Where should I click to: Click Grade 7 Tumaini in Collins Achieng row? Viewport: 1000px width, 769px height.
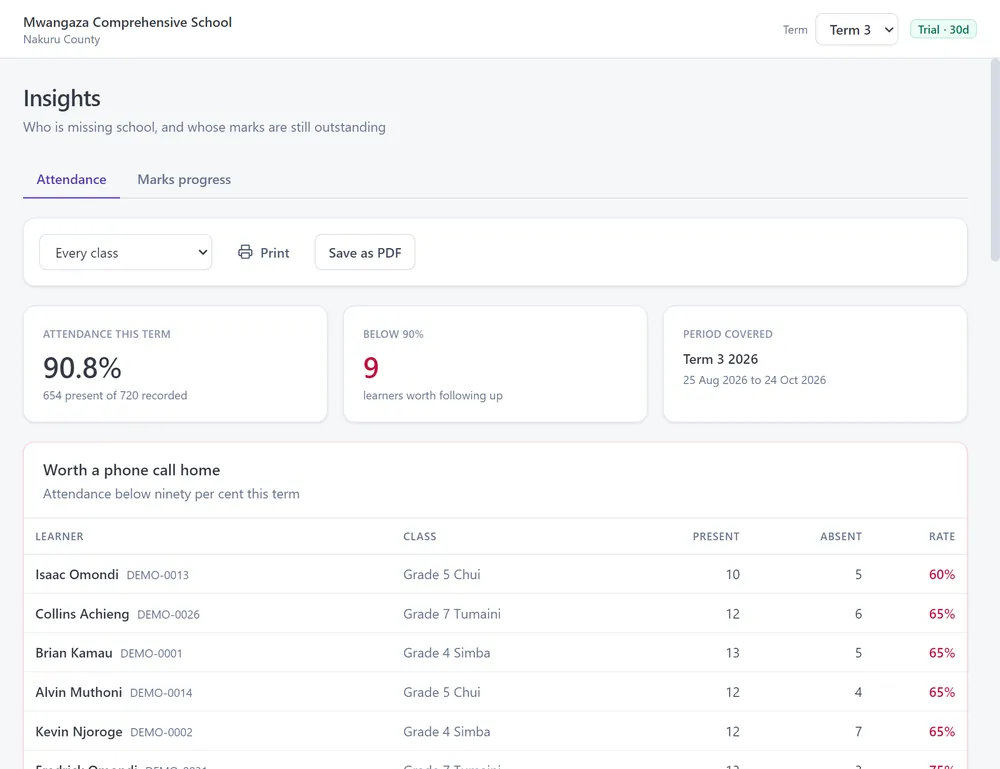(x=452, y=614)
